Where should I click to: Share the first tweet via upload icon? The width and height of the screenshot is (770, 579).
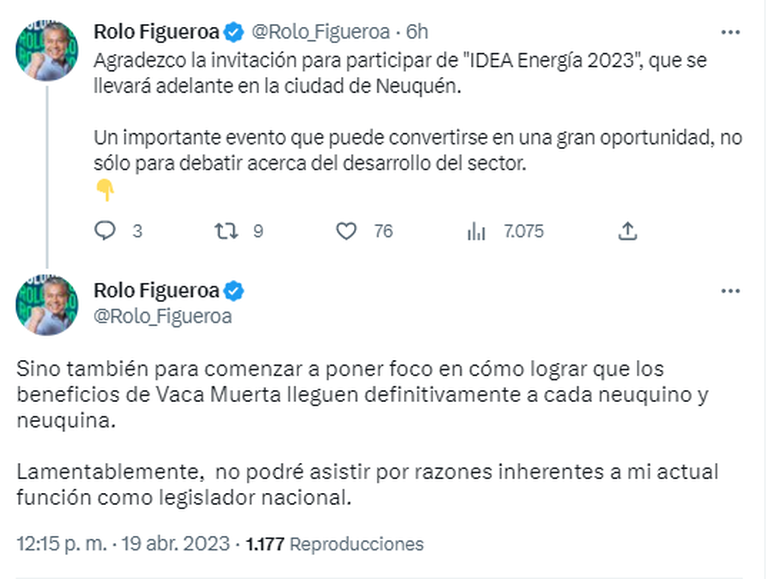(x=627, y=231)
